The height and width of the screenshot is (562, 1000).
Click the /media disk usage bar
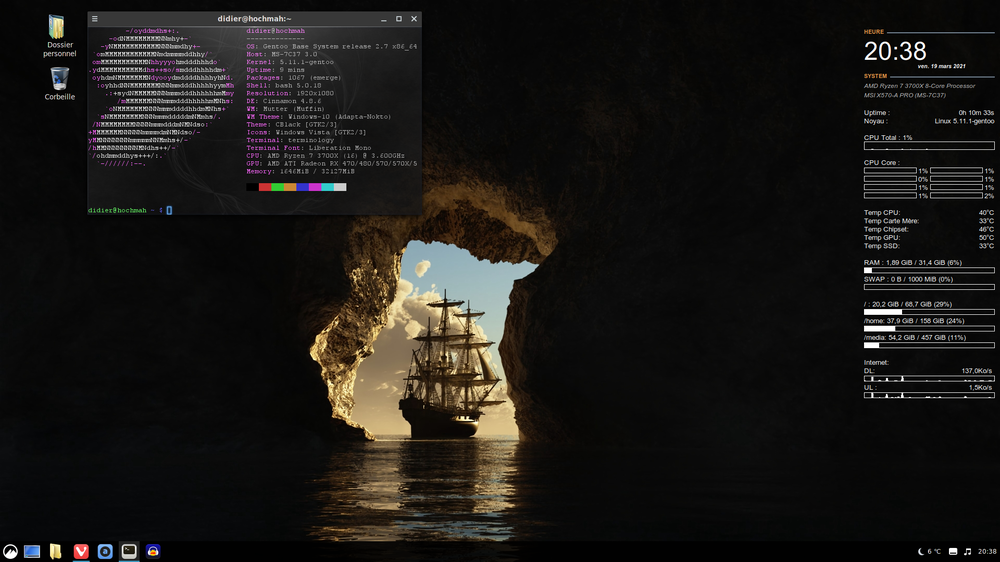pos(929,345)
